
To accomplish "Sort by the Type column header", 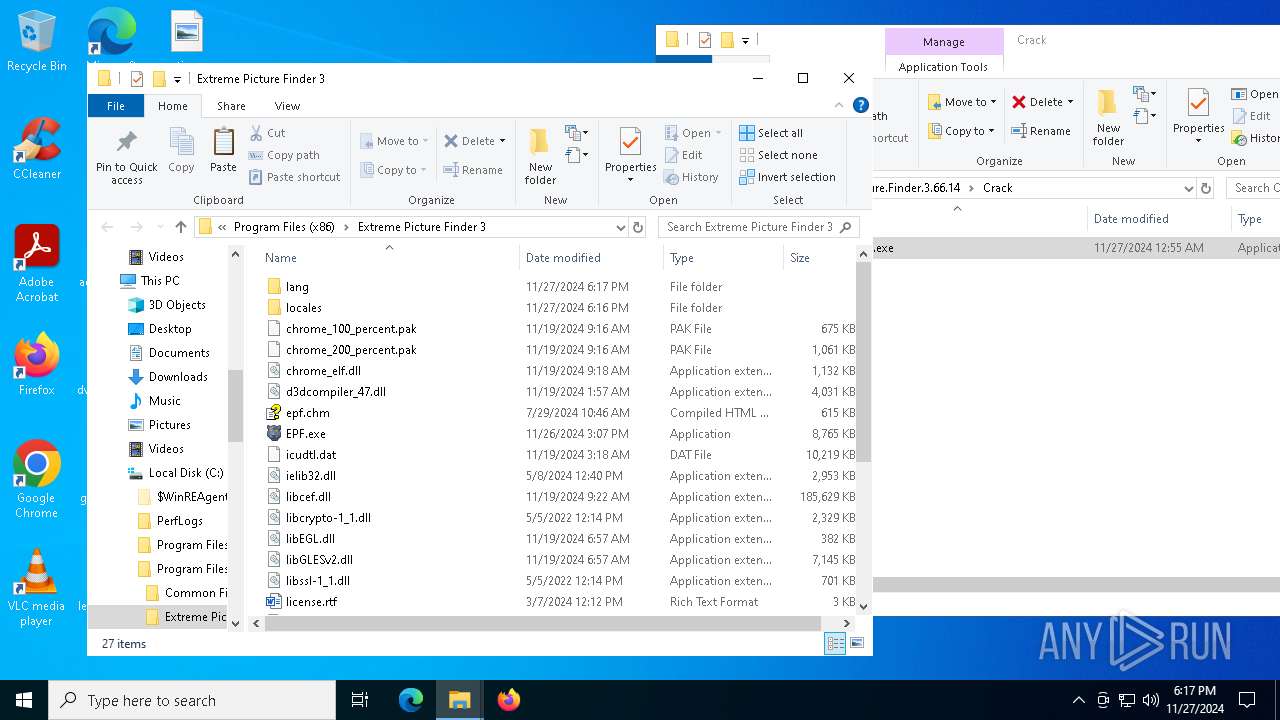I will 723,258.
